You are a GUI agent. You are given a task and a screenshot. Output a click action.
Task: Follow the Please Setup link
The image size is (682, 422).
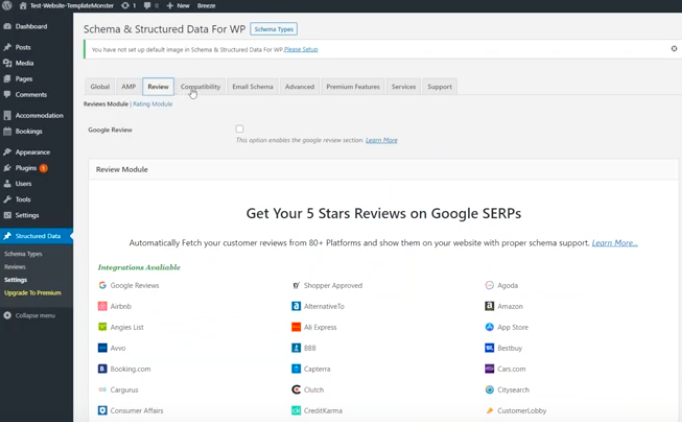click(301, 49)
